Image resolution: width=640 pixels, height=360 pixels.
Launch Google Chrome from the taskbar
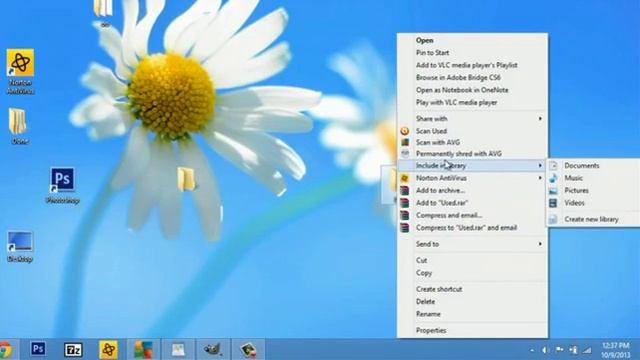click(5, 350)
